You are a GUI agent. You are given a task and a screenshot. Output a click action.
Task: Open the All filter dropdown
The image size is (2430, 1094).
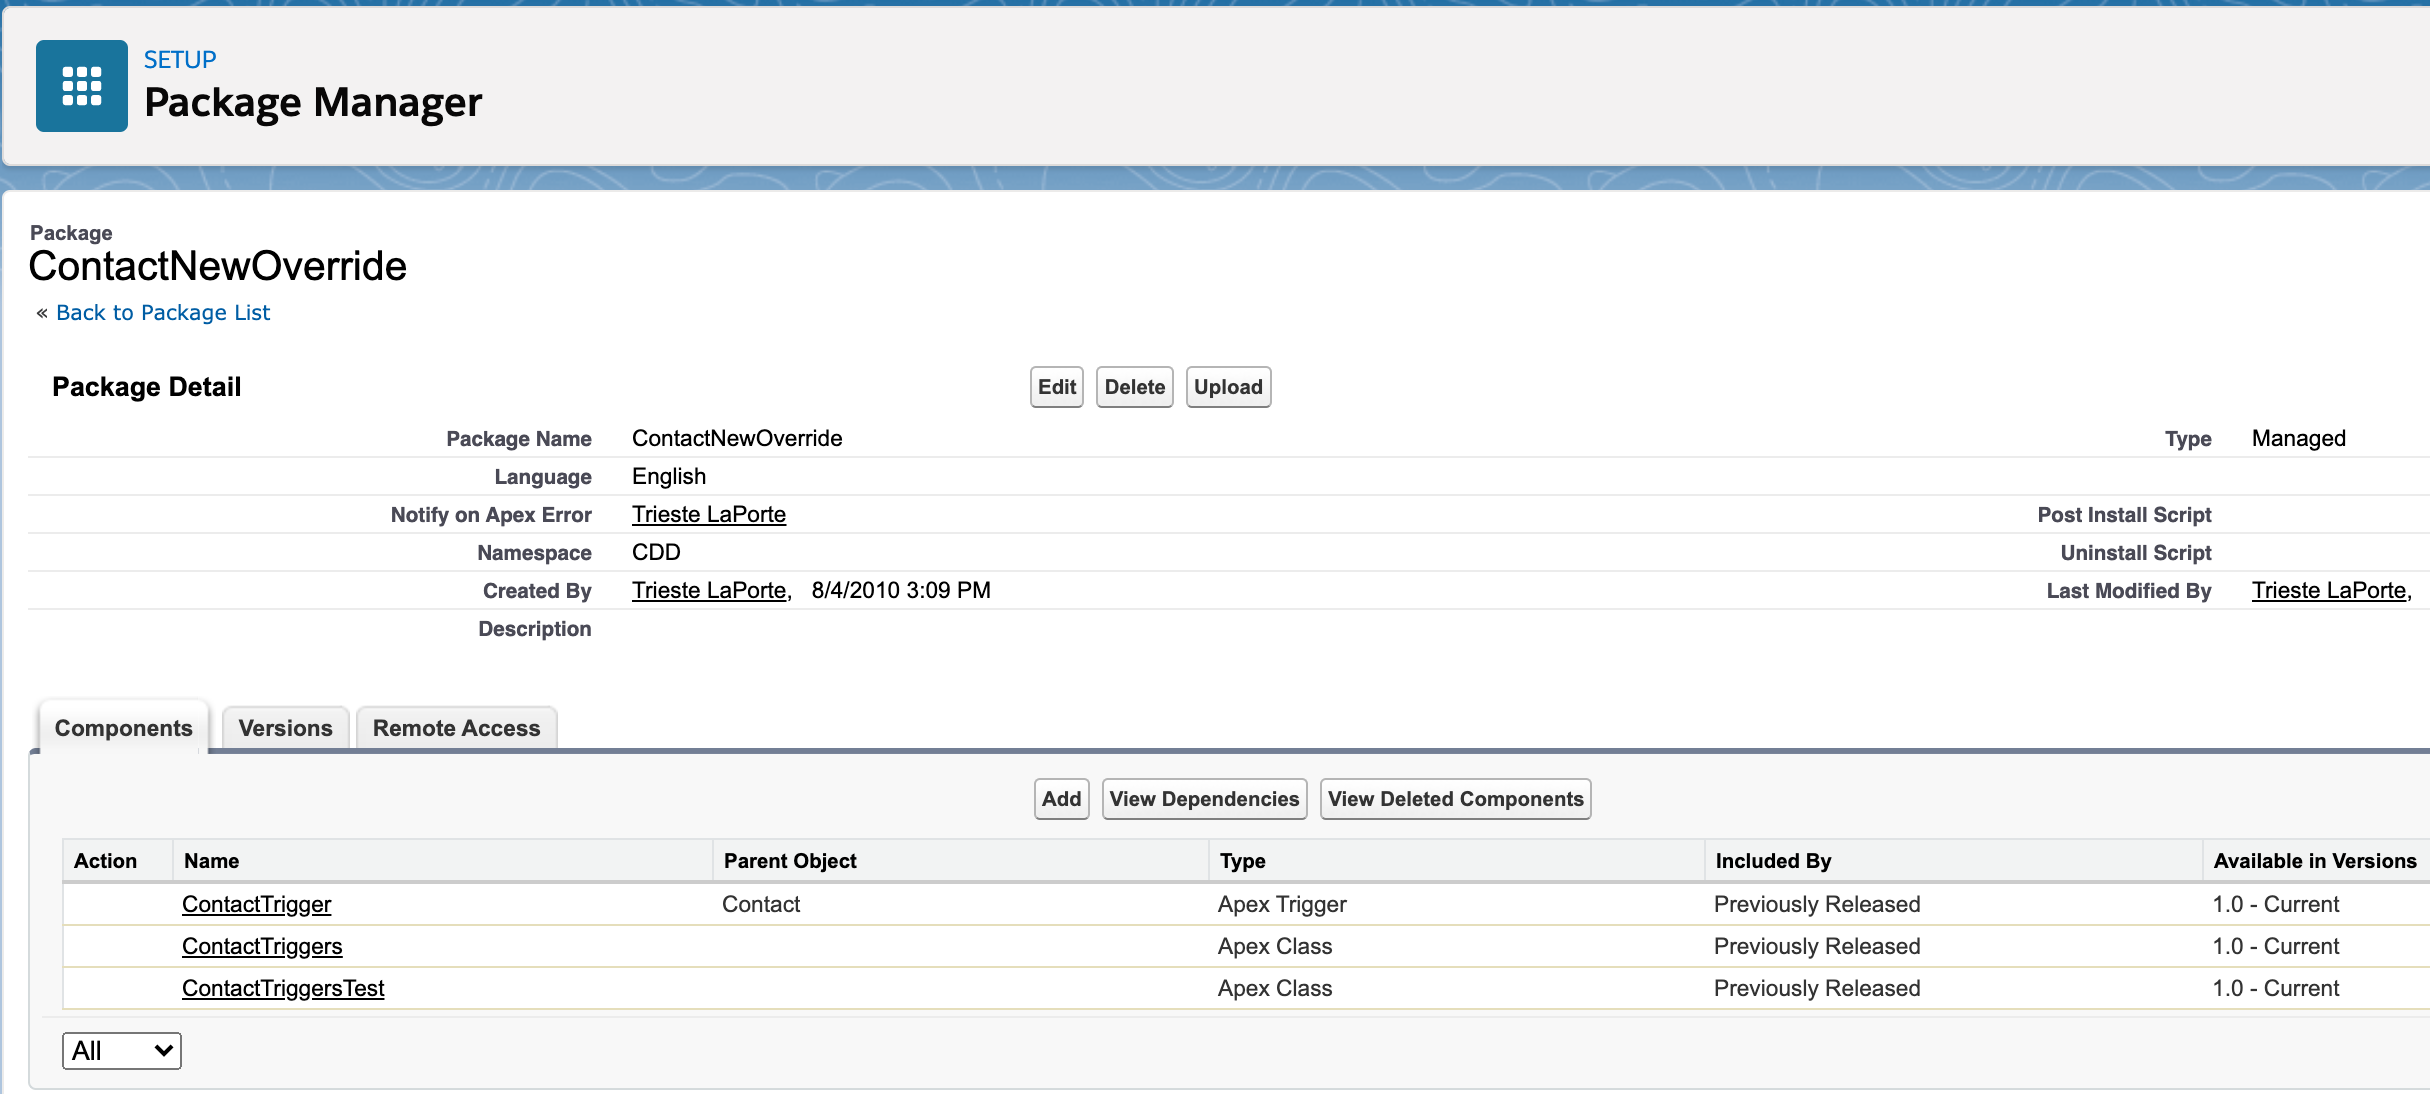[122, 1051]
